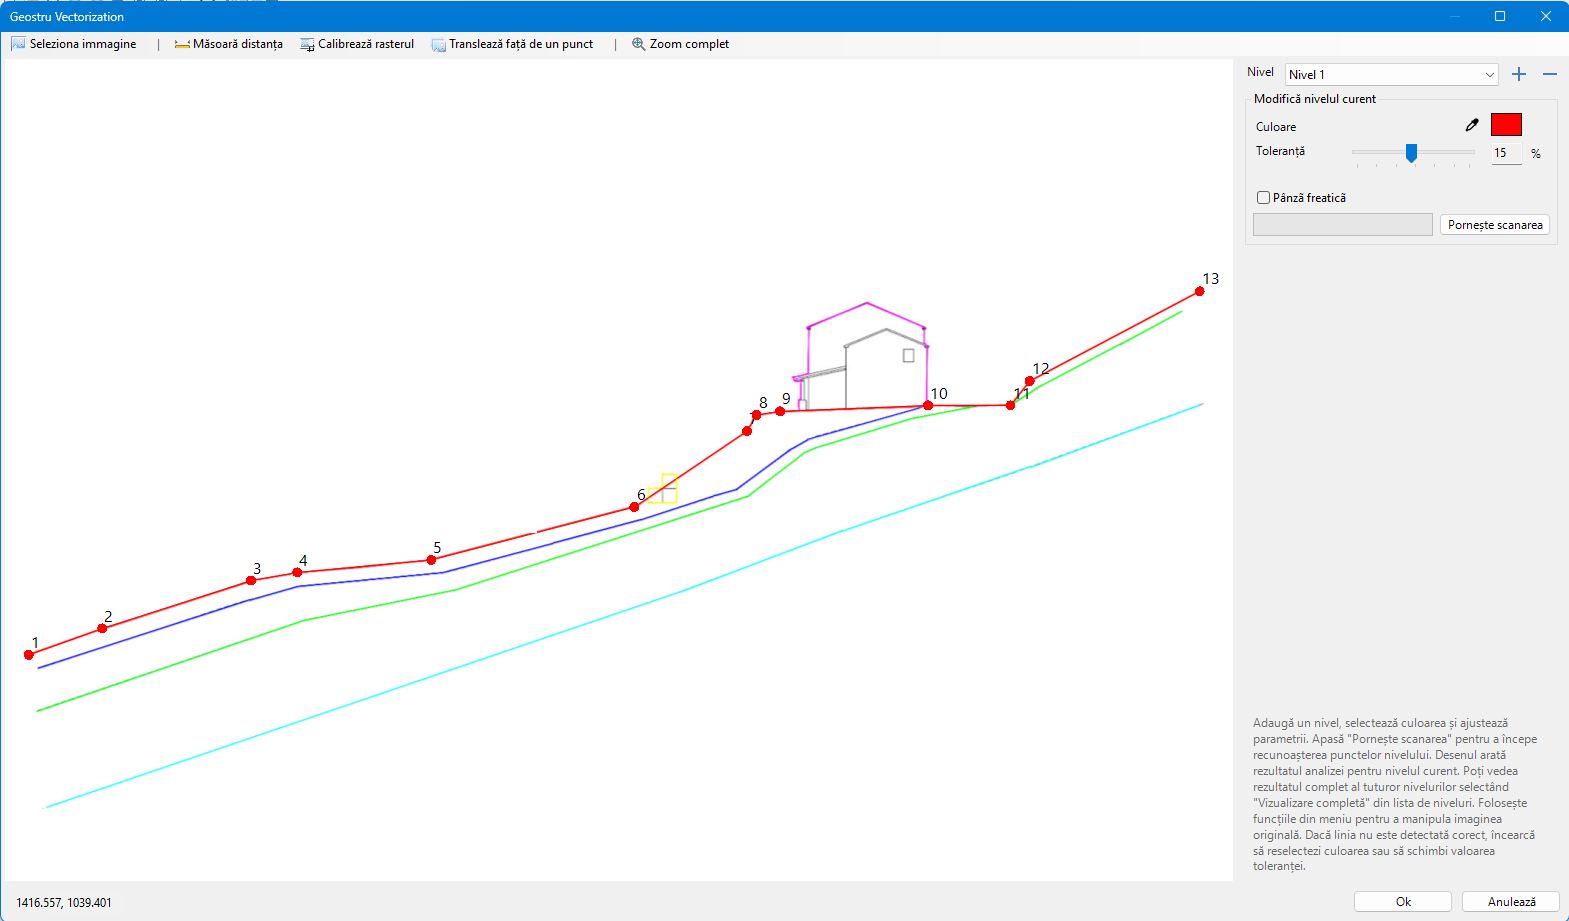Select profile point 4
Image resolution: width=1569 pixels, height=921 pixels.
click(297, 572)
